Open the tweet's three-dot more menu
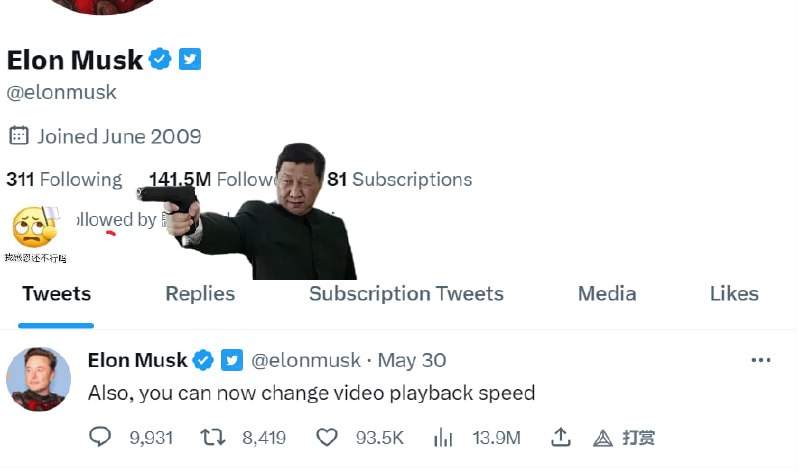Image resolution: width=800 pixels, height=472 pixels. [x=761, y=360]
